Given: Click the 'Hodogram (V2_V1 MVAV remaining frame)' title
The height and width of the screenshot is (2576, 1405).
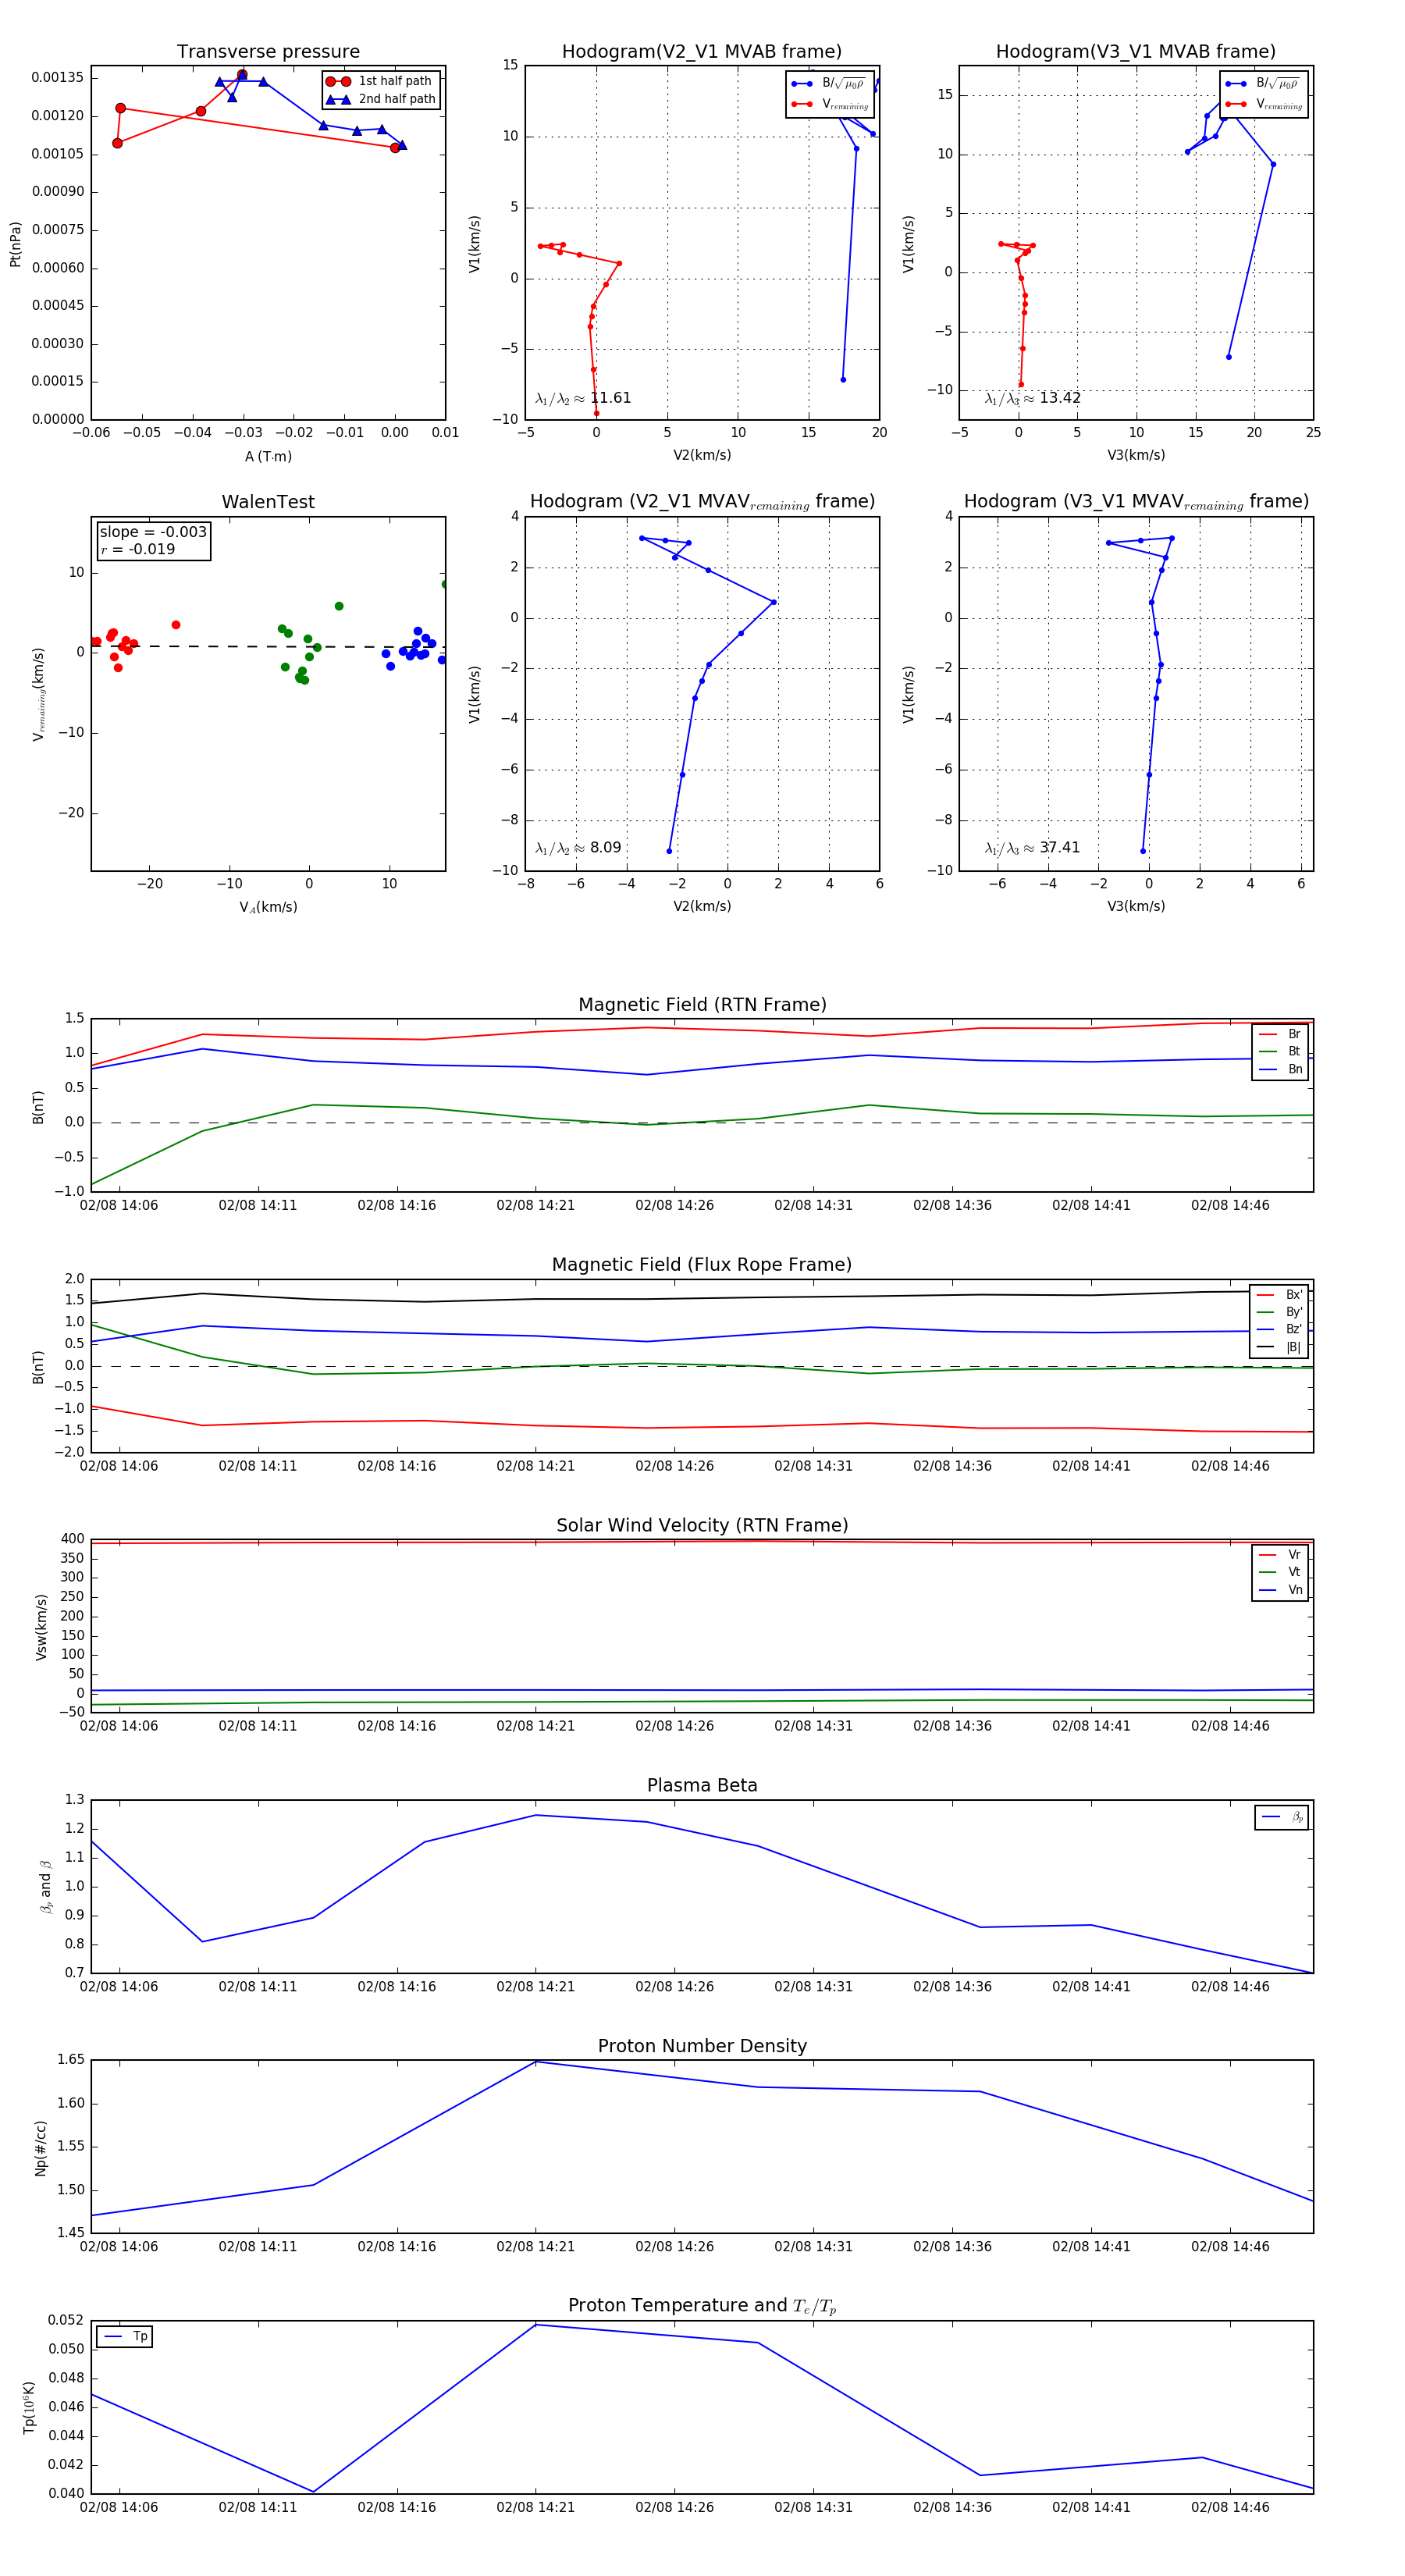Looking at the screenshot, I should [x=702, y=502].
